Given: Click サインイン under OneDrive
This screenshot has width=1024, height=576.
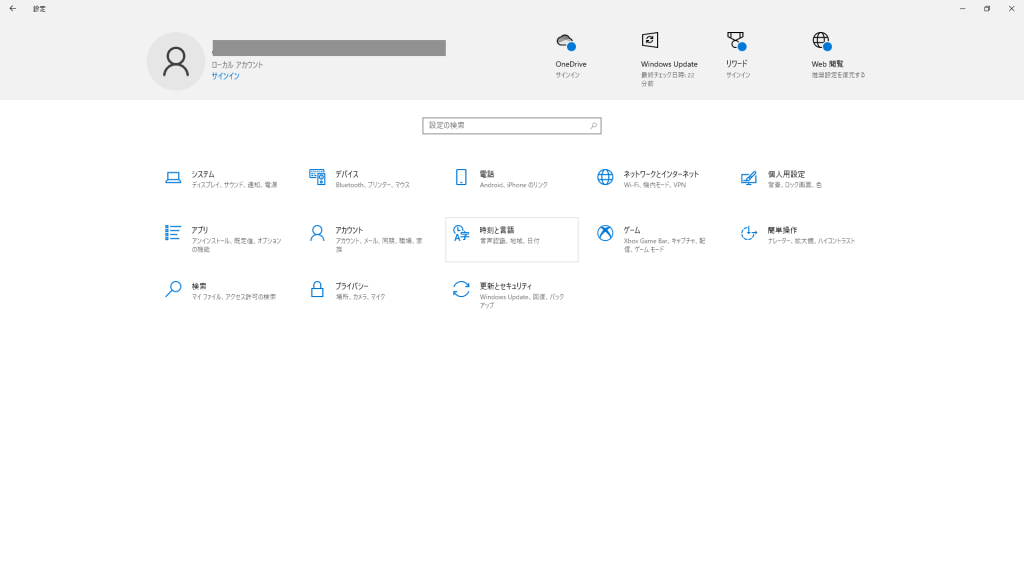Looking at the screenshot, I should pos(568,75).
